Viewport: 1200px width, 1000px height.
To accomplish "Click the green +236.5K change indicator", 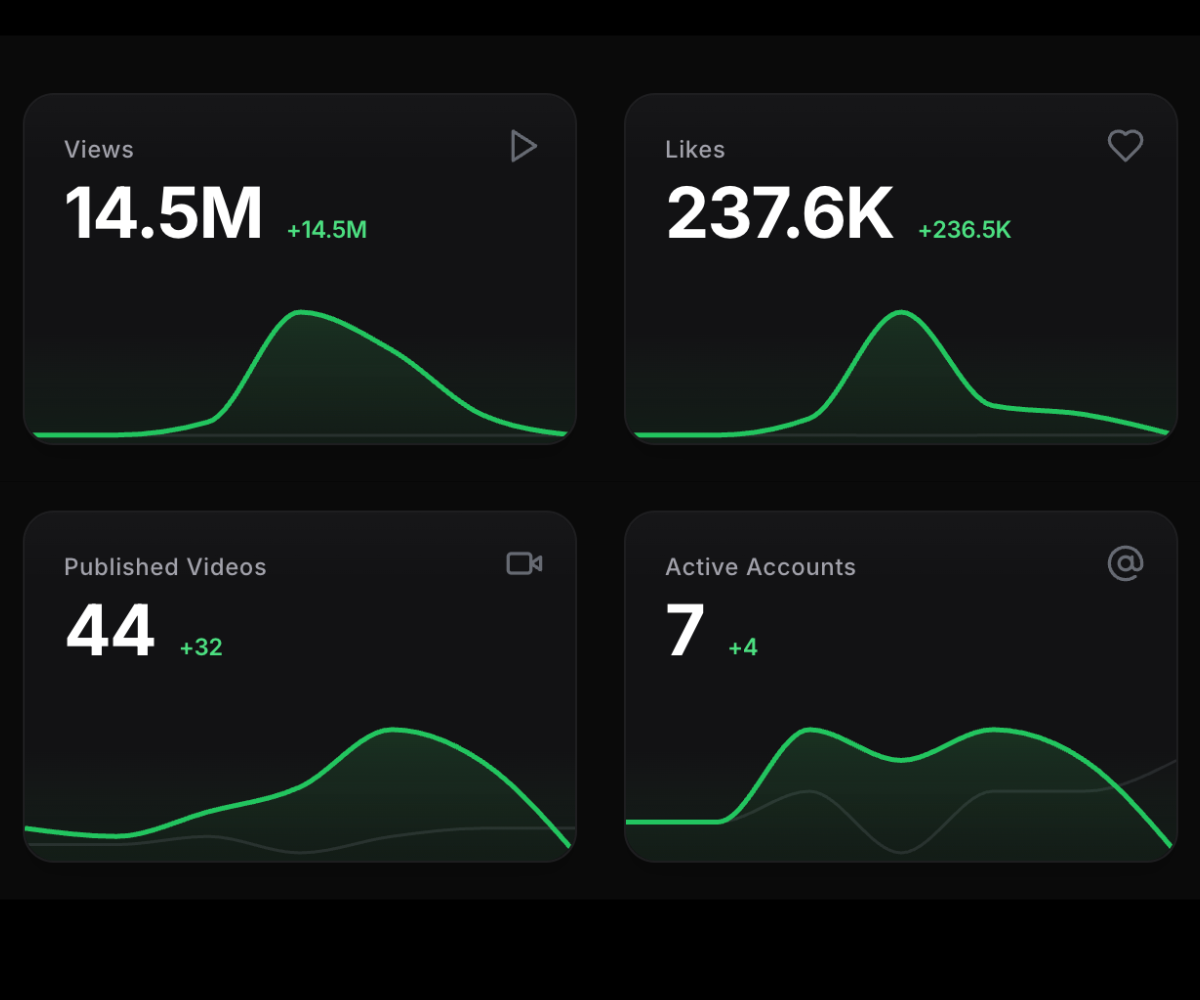I will (x=964, y=230).
